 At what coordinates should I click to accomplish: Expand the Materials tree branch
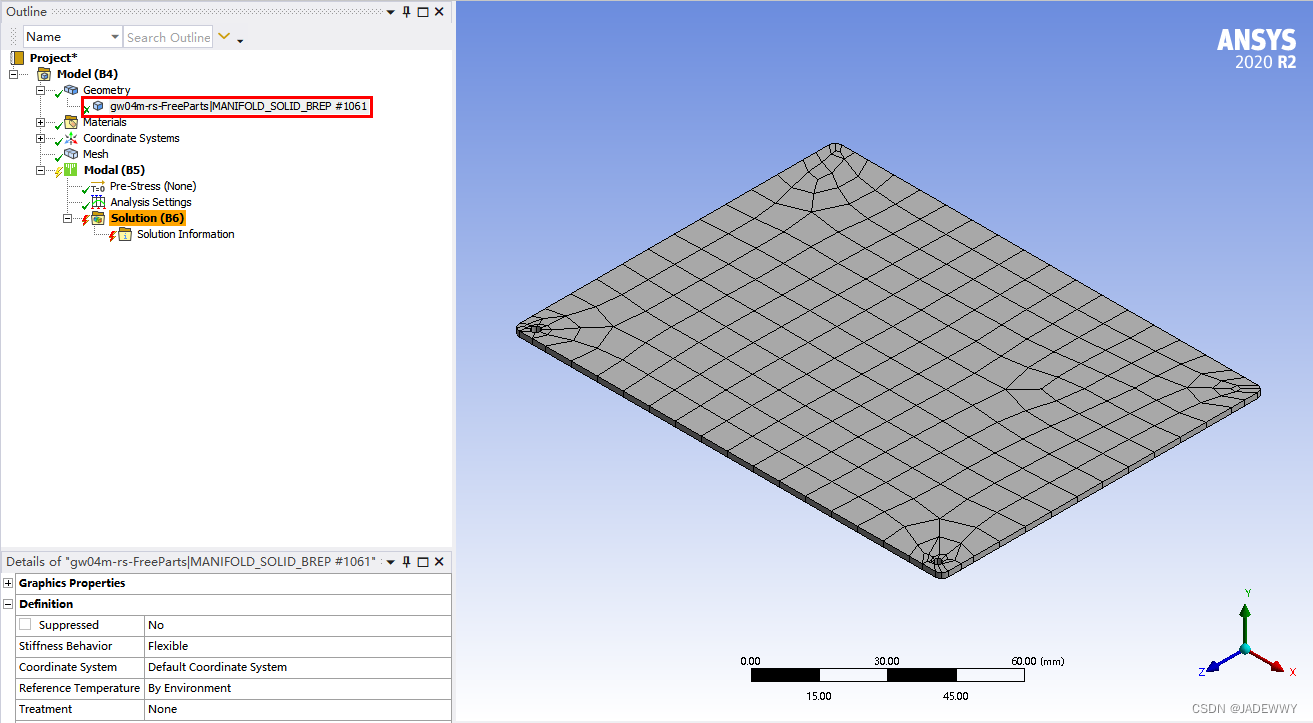[39, 122]
